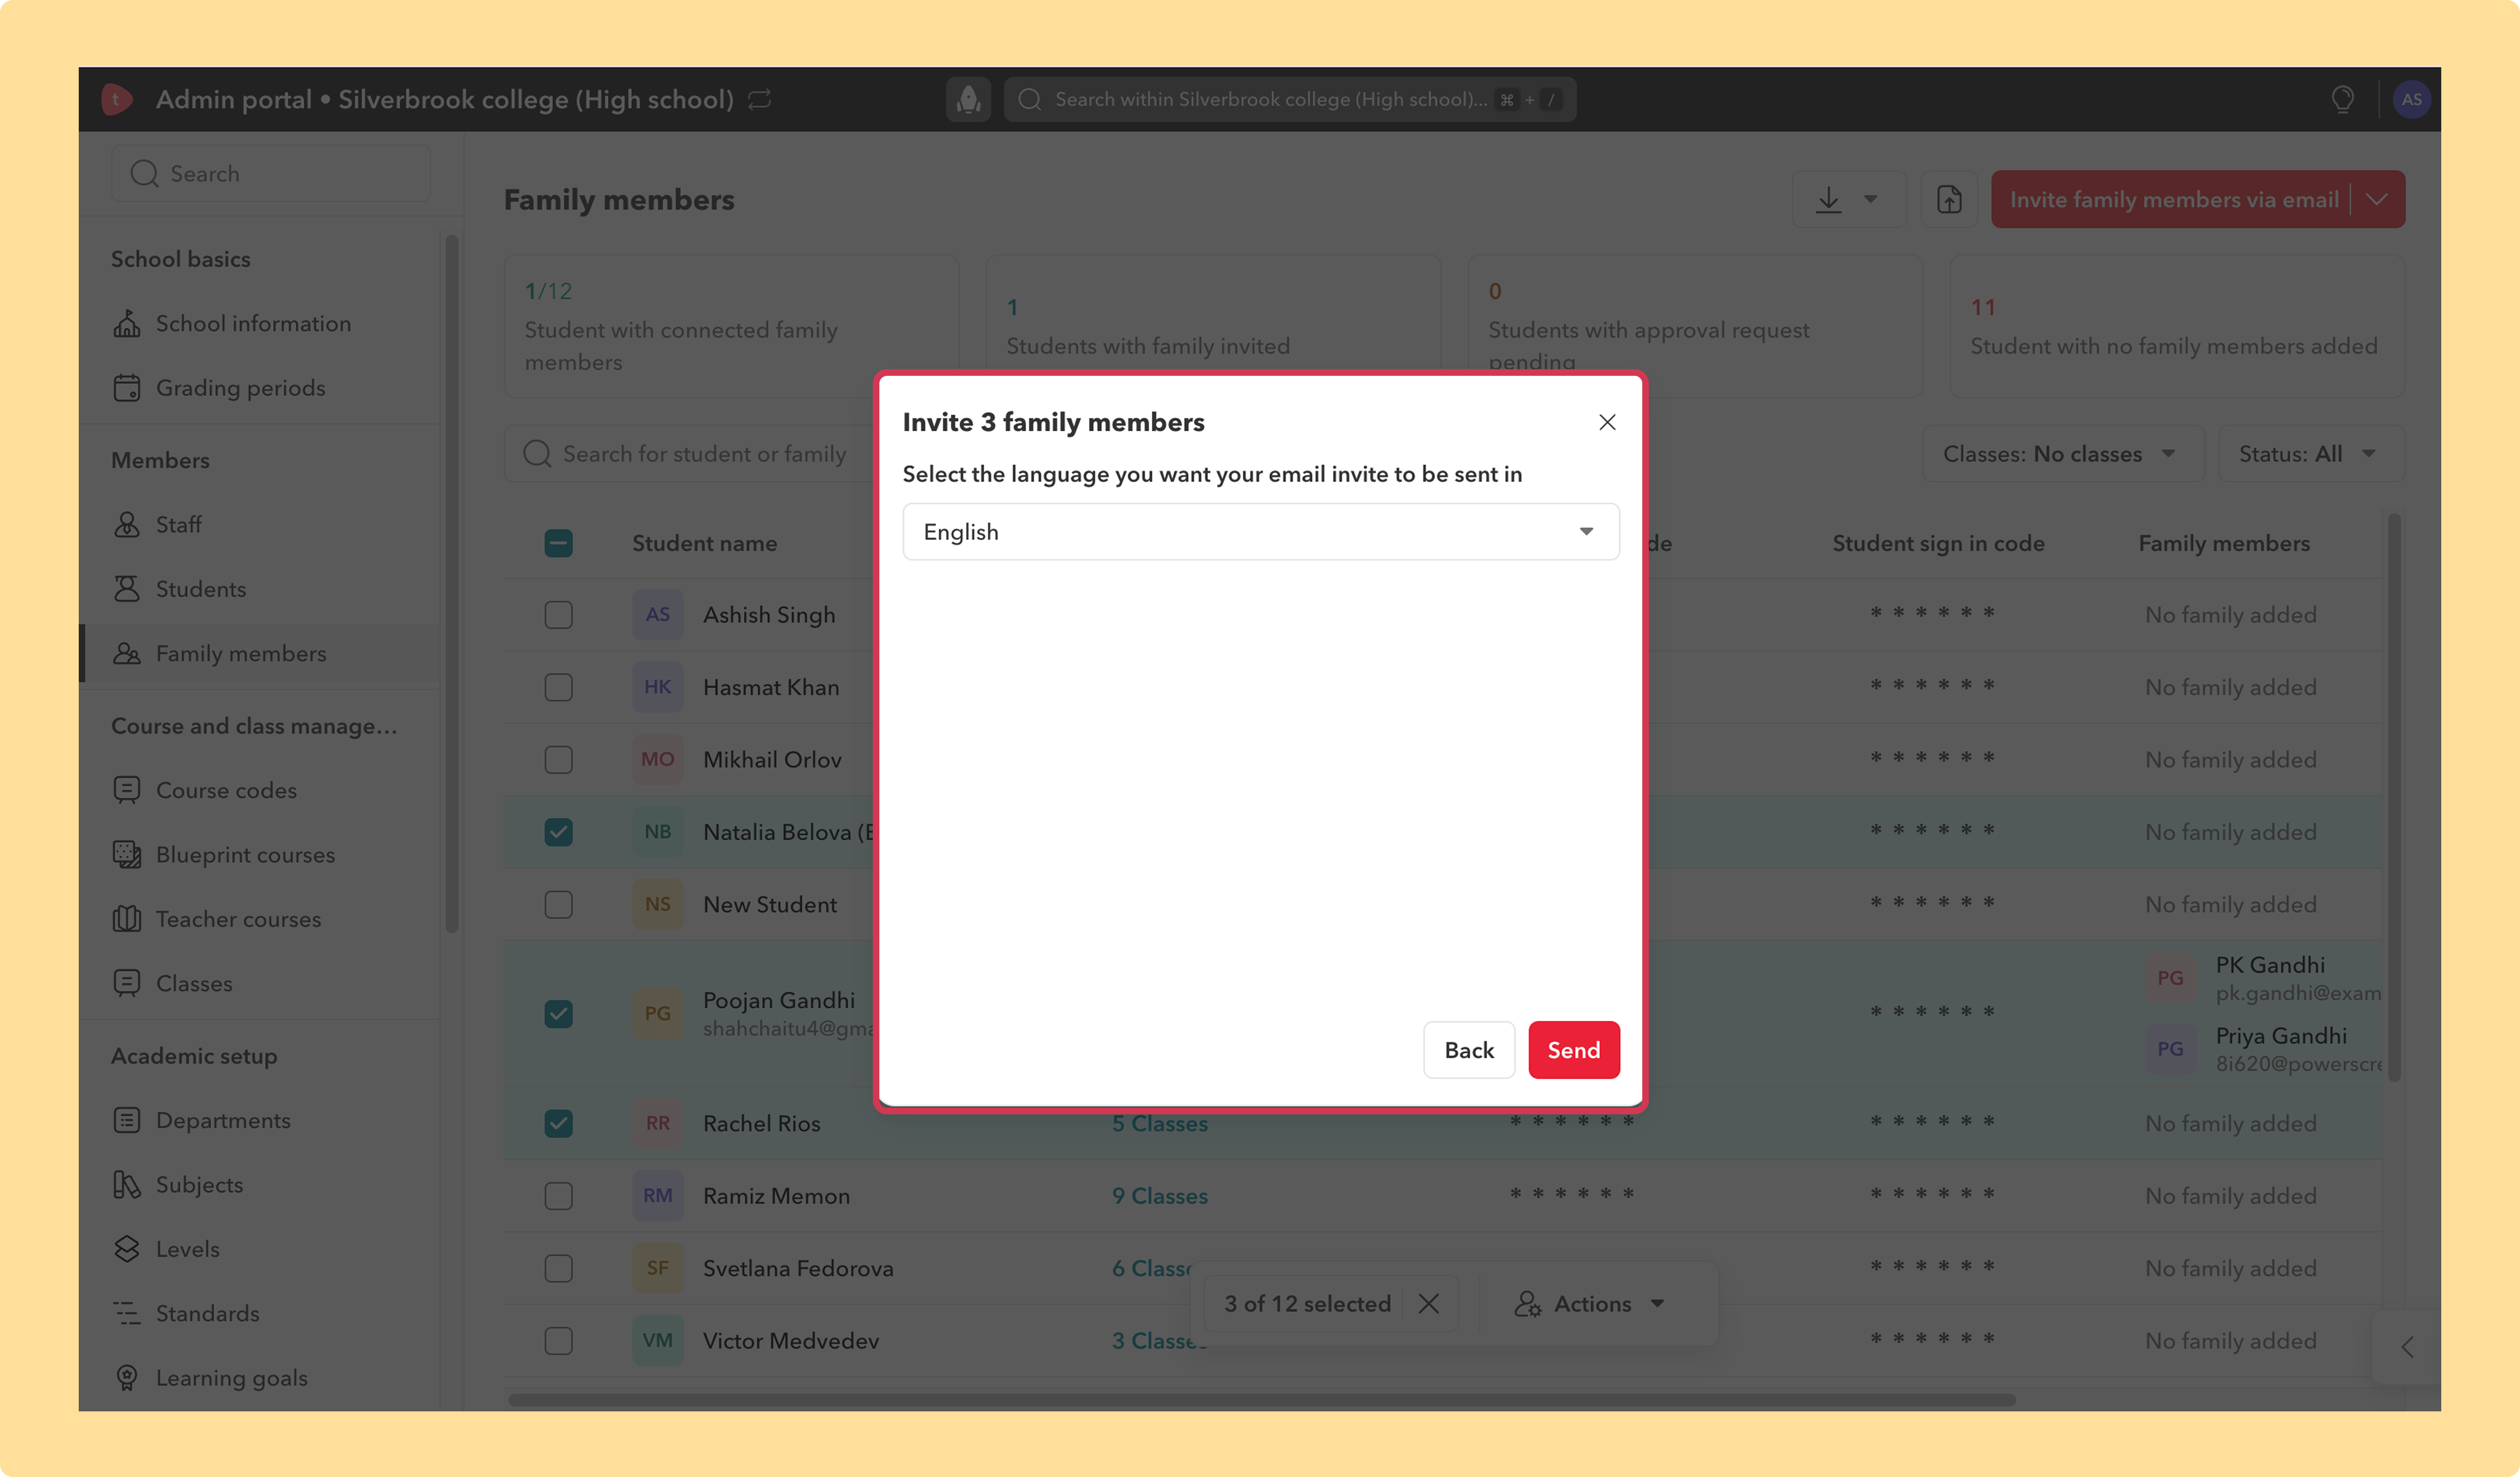Viewport: 2520px width, 1477px height.
Task: Open Ramiz Memon 9 Classes link
Action: (x=1160, y=1195)
